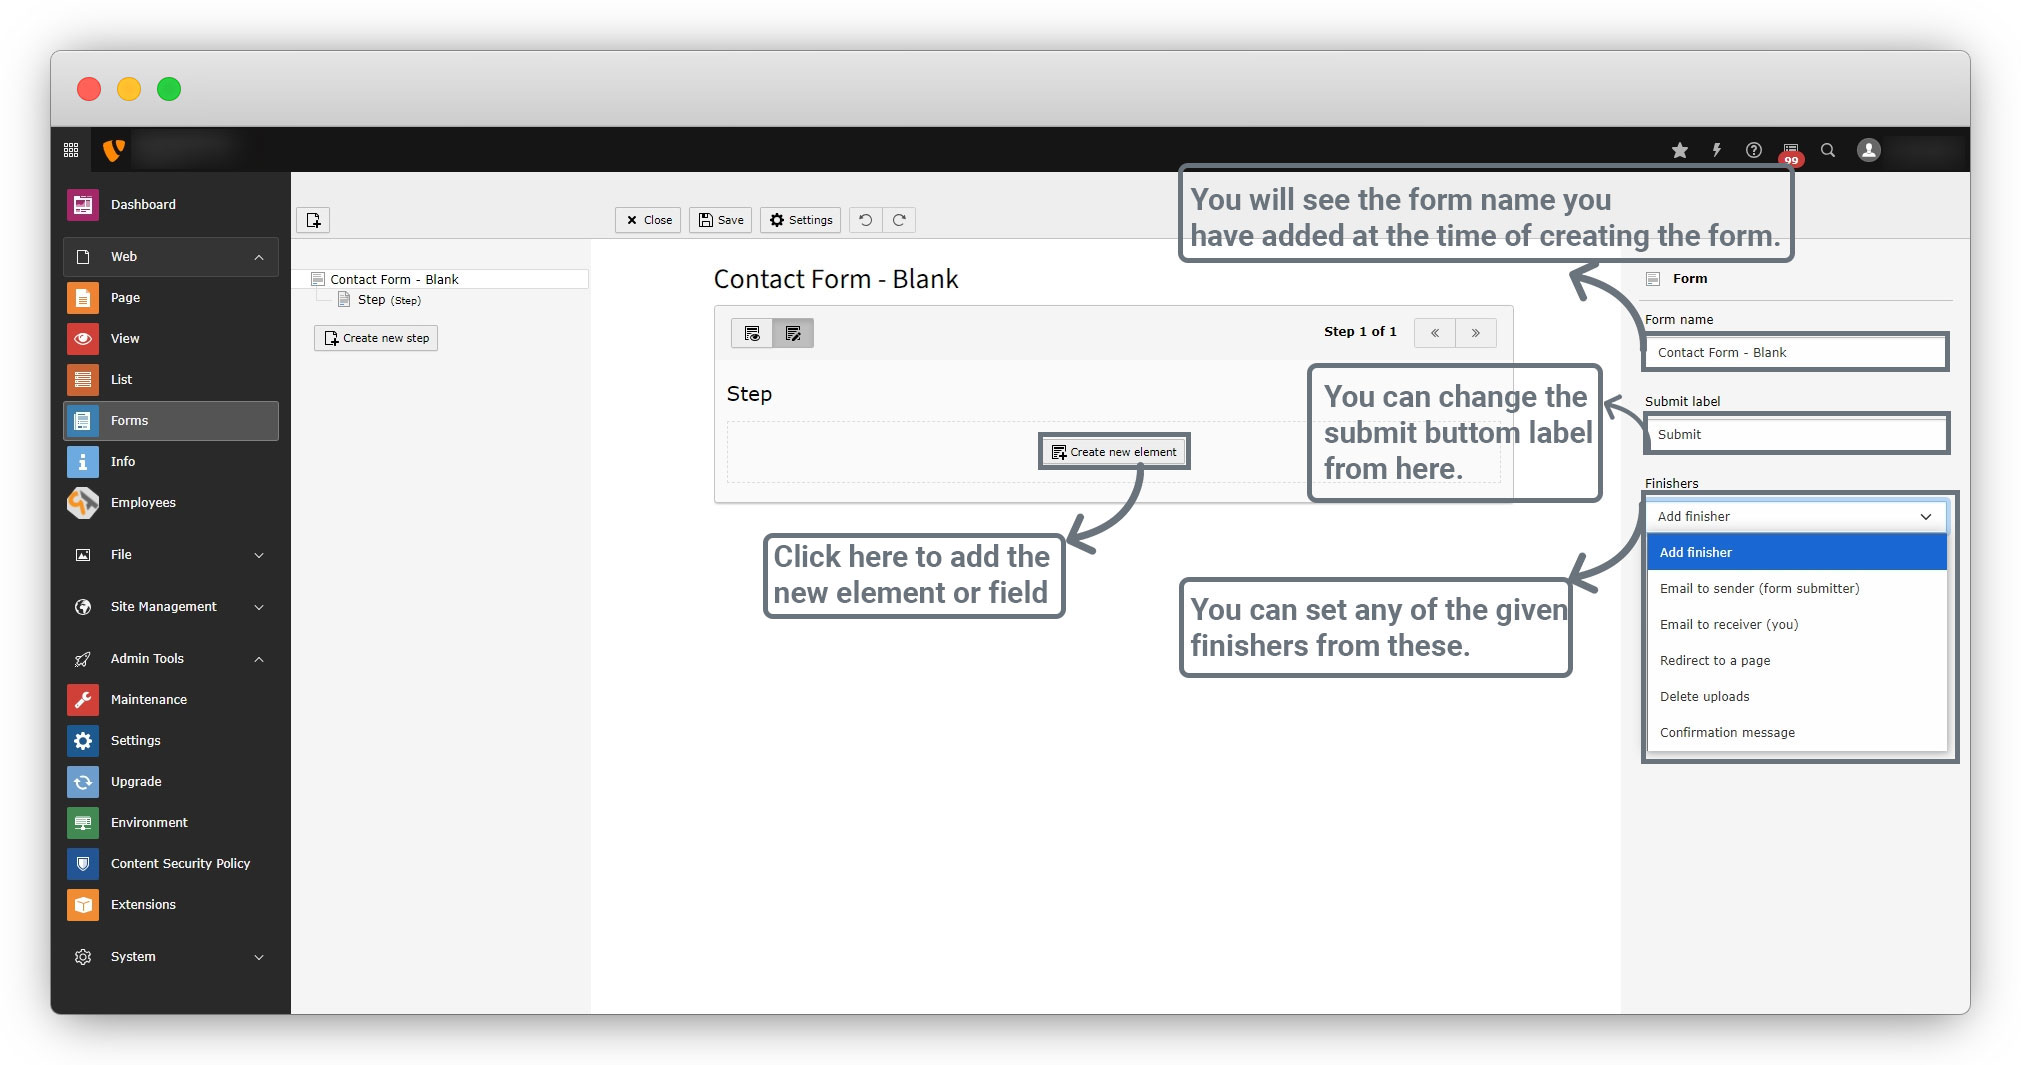Open the help question mark icon

click(1753, 150)
